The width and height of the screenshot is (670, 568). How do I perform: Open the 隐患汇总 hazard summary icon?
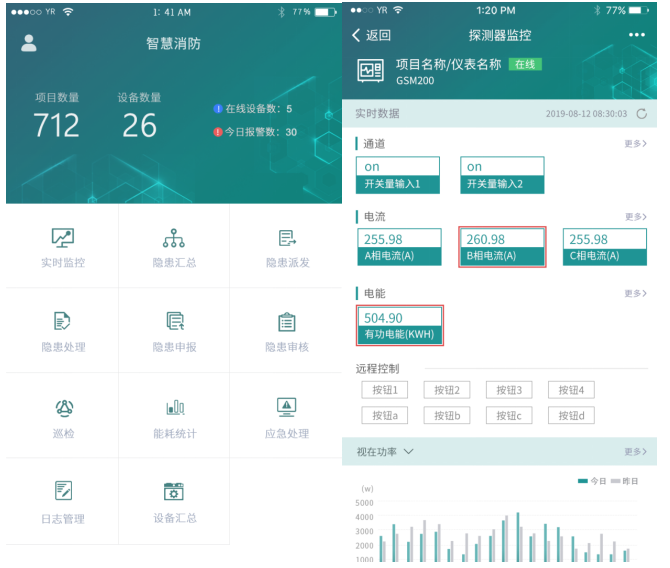pyautogui.click(x=174, y=238)
